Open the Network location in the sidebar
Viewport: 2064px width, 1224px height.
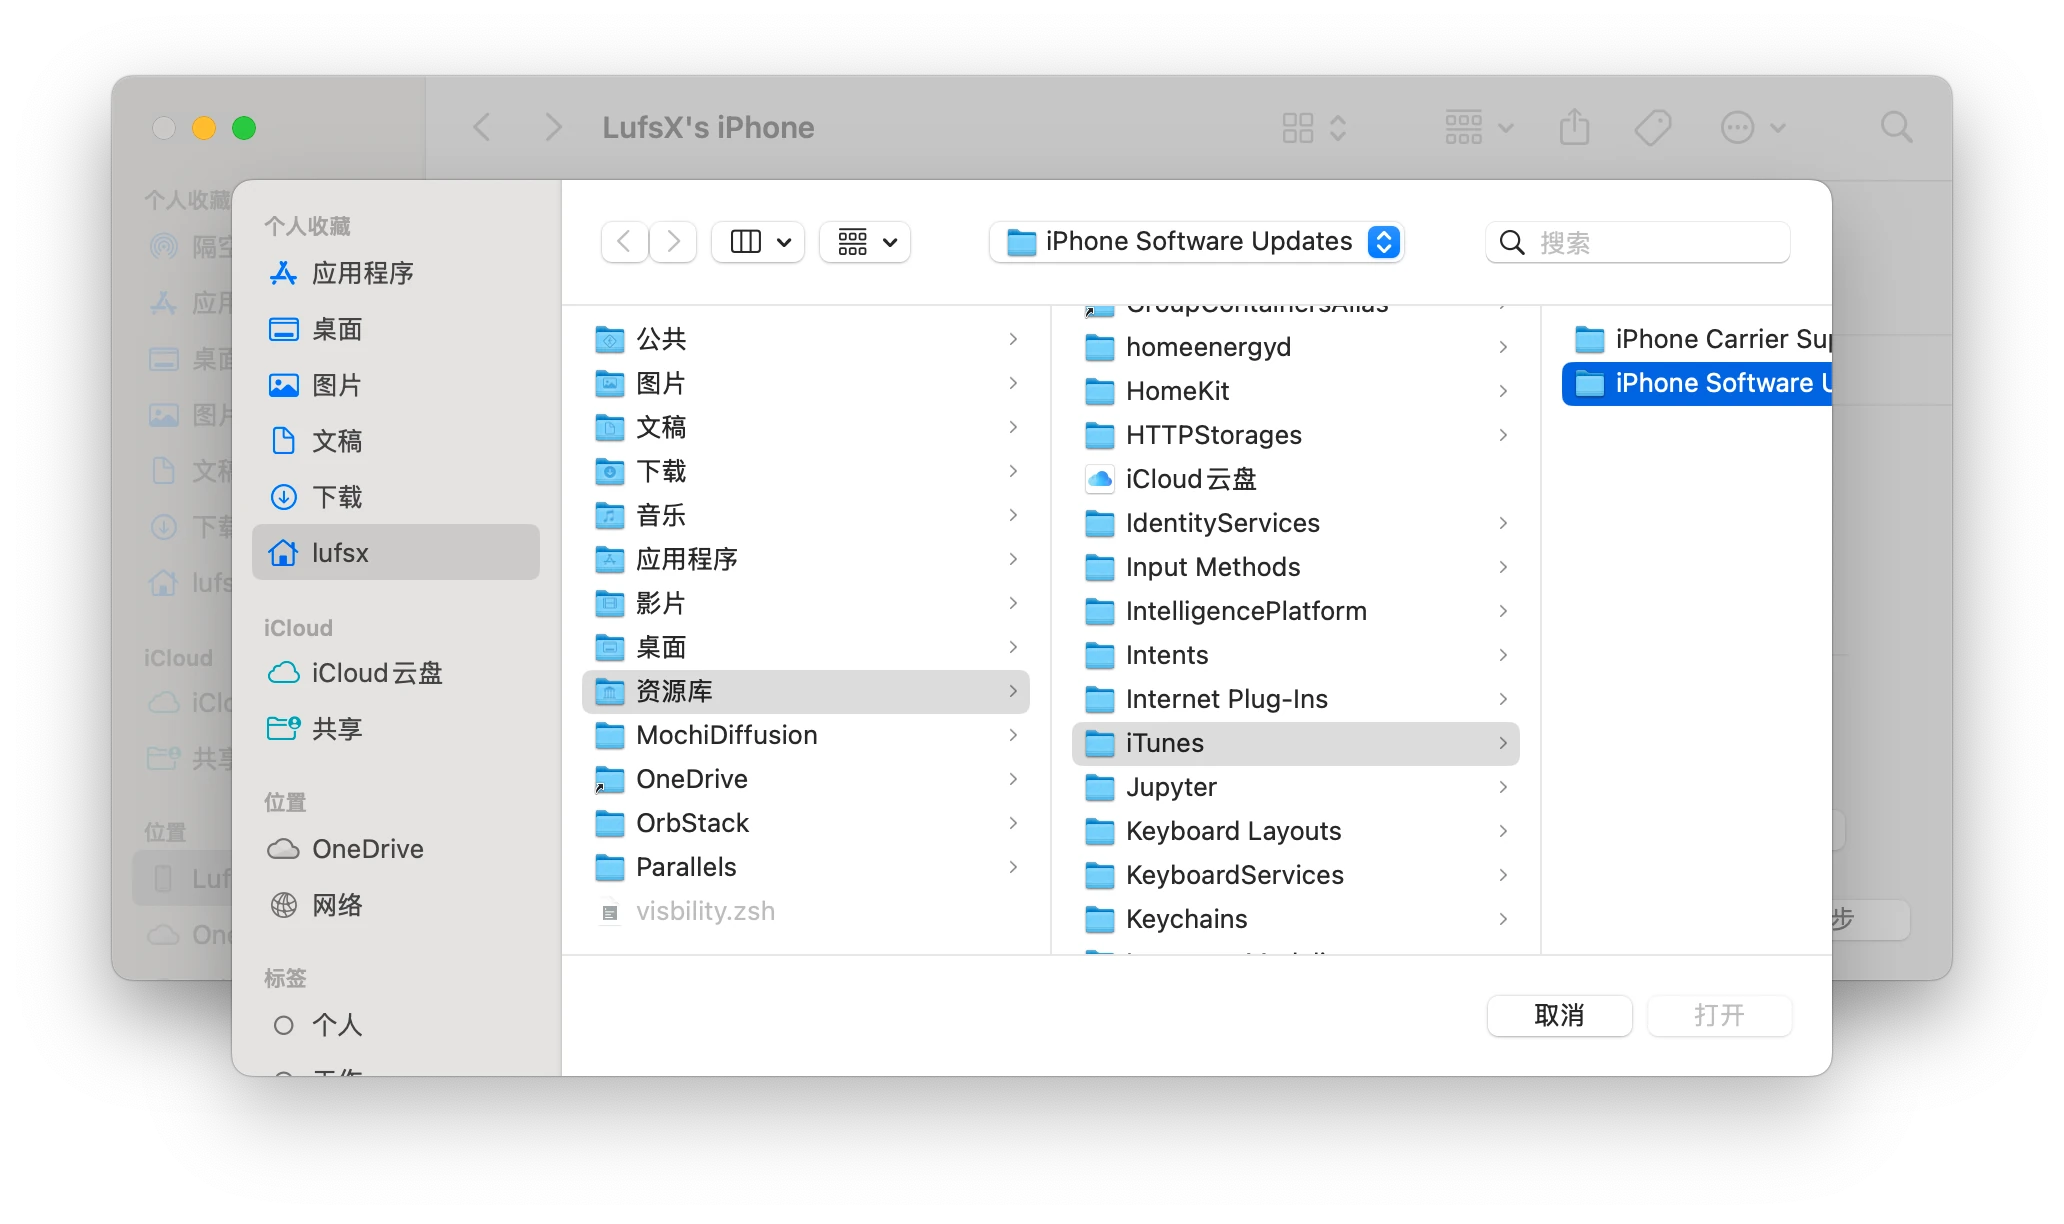click(336, 905)
